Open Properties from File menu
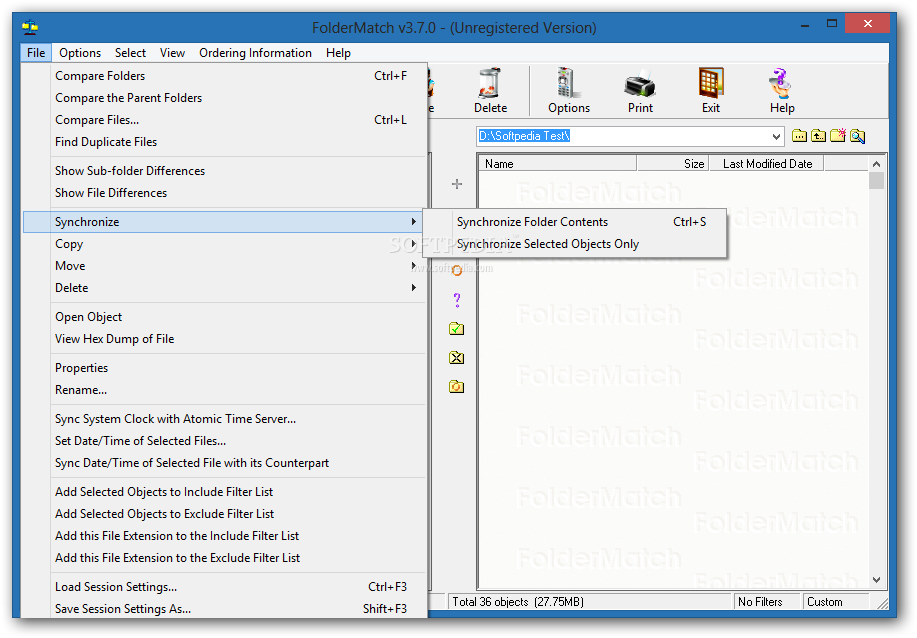917x638 pixels. click(225, 368)
